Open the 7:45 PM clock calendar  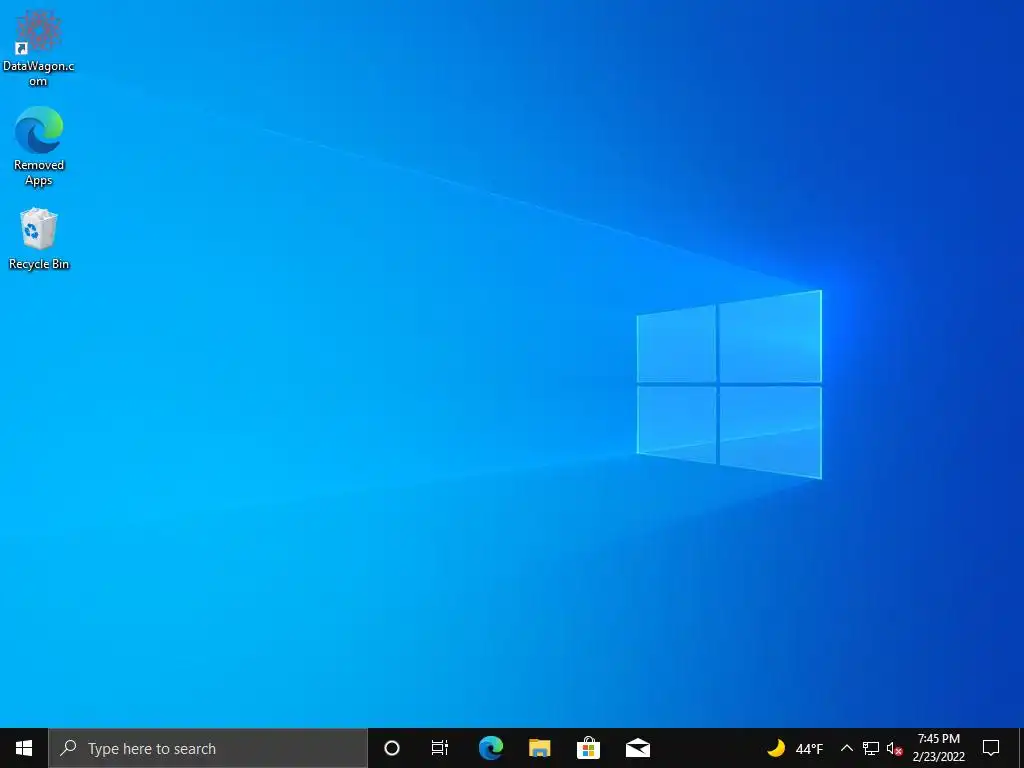[938, 748]
